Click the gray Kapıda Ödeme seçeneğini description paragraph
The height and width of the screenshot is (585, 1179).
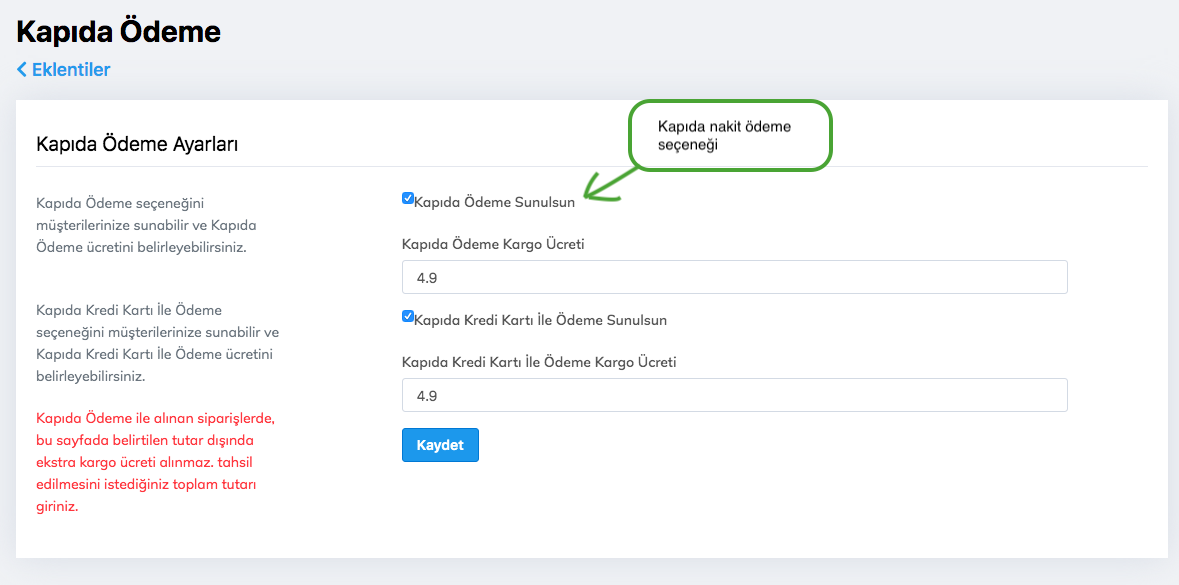tap(140, 225)
